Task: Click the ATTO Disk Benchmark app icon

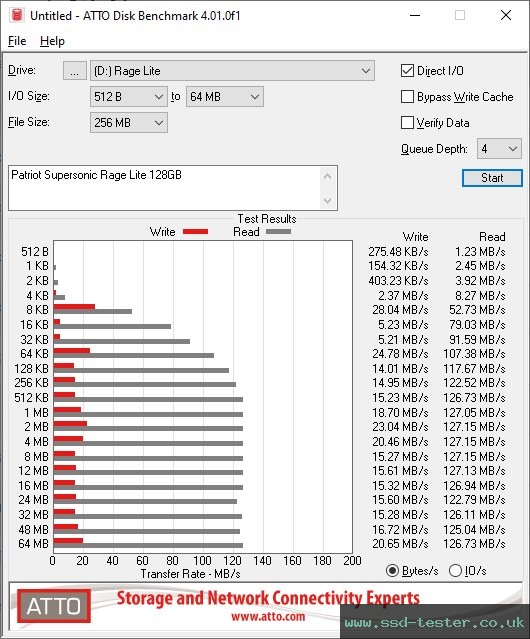Action: coord(17,15)
